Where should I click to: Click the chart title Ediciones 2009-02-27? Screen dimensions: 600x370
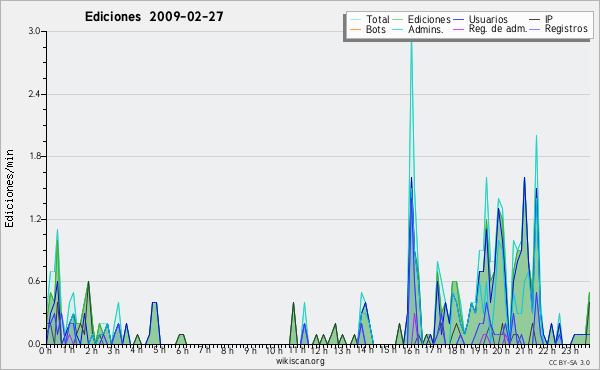coord(154,16)
